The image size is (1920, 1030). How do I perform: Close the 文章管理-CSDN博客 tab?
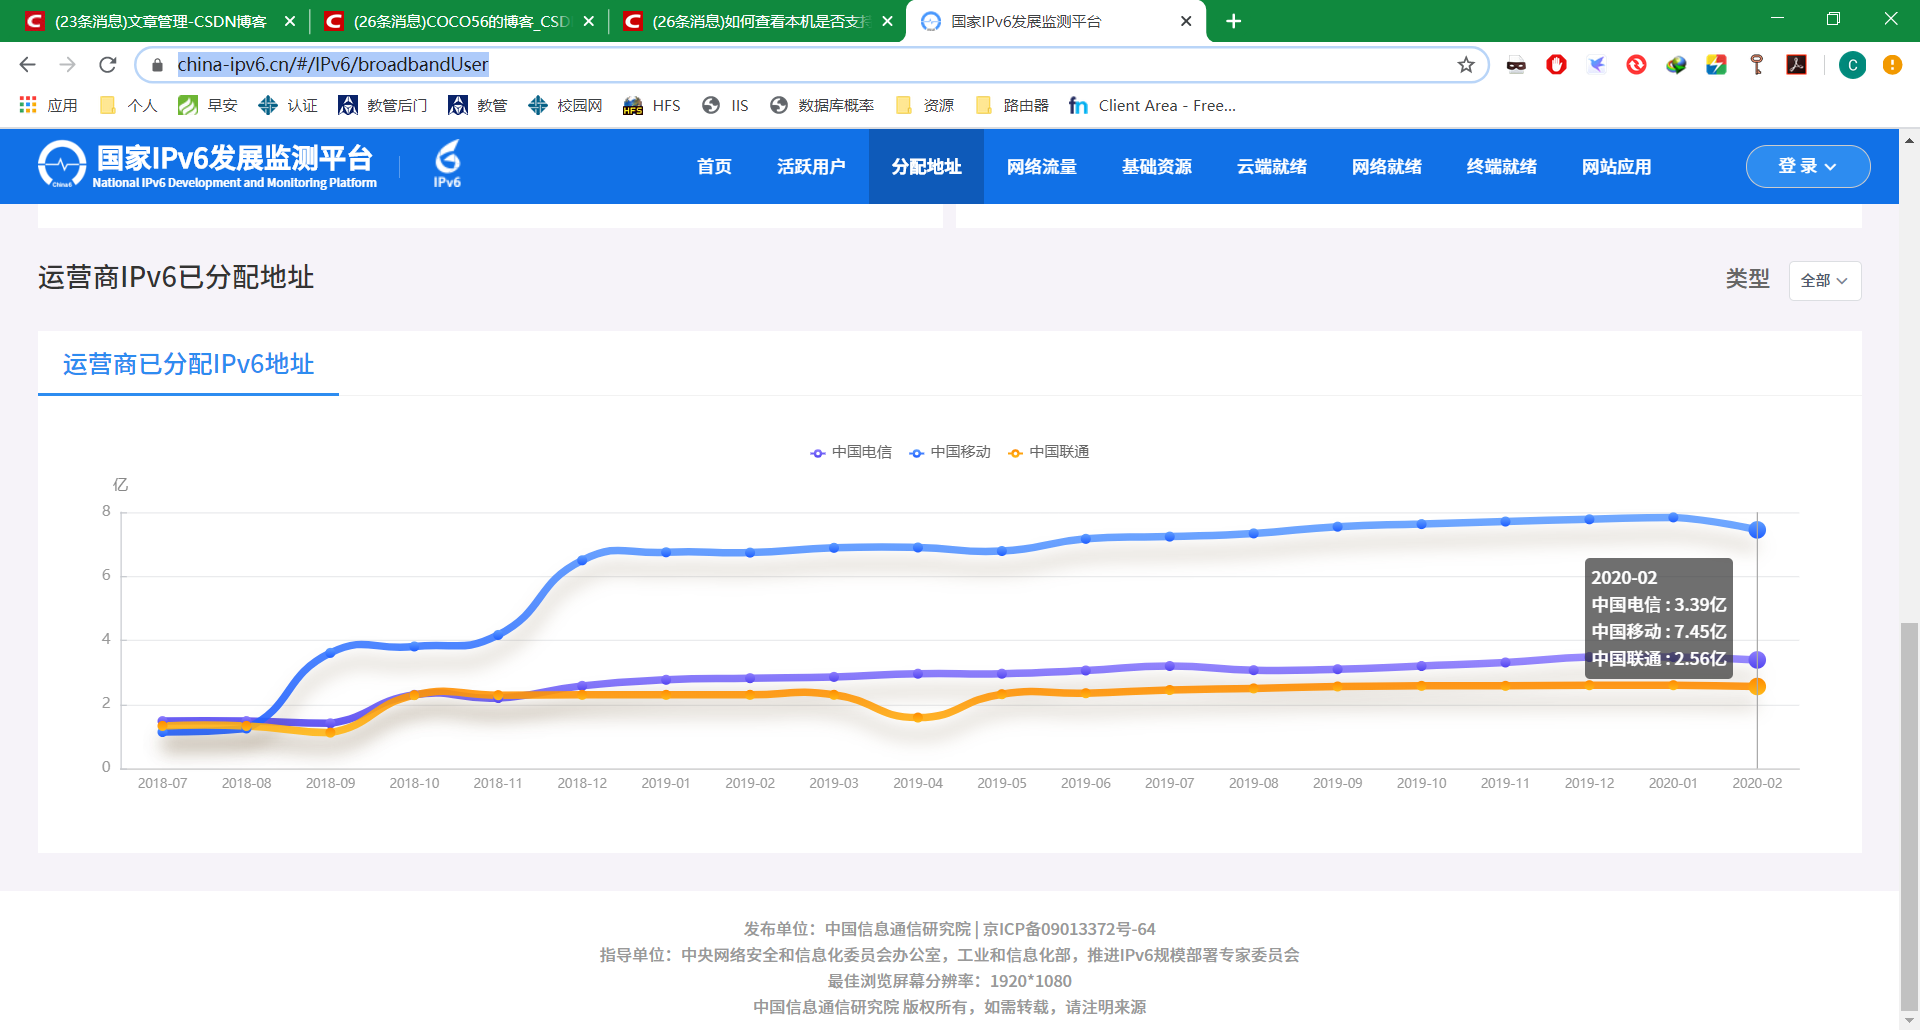tap(290, 21)
